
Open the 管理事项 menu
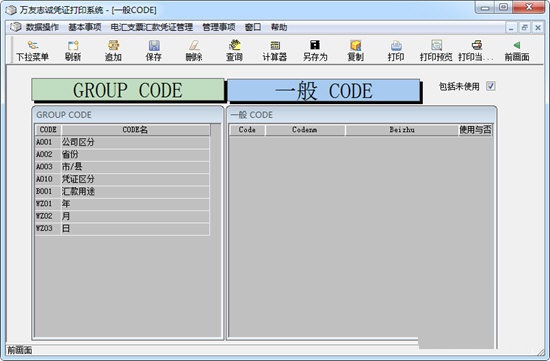219,27
